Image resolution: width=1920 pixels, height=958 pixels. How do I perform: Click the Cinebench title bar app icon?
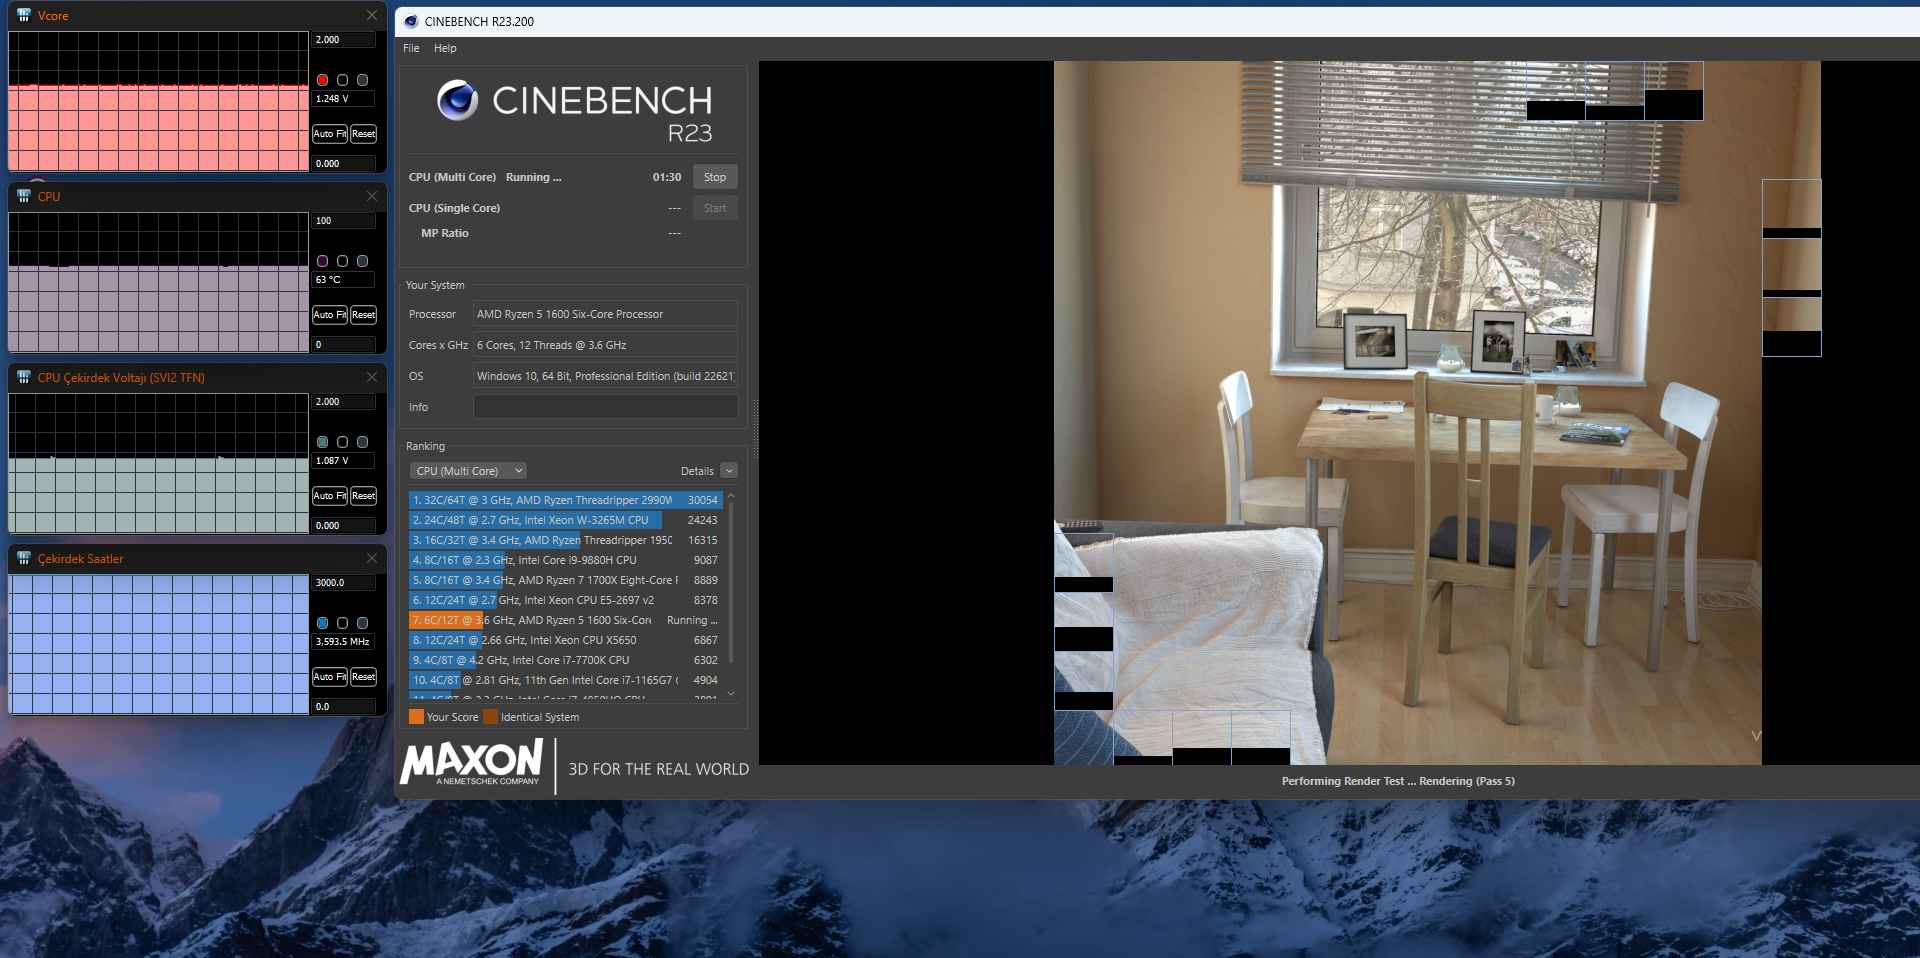[x=410, y=21]
